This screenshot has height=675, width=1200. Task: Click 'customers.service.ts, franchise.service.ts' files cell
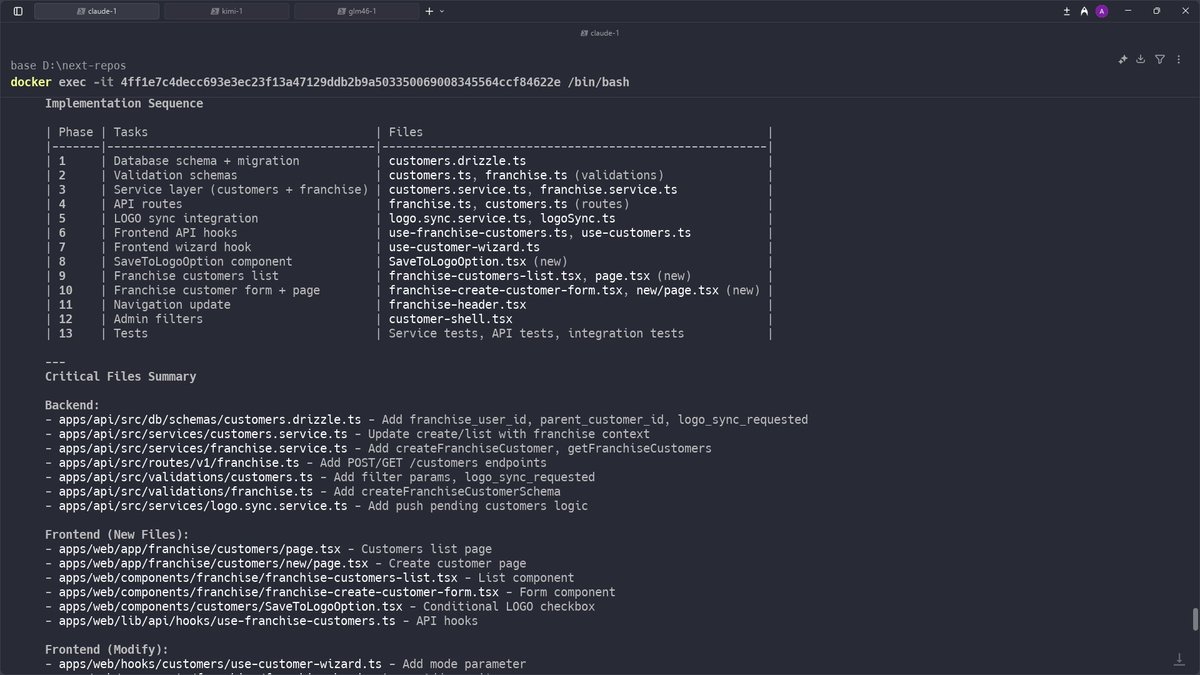pos(533,190)
